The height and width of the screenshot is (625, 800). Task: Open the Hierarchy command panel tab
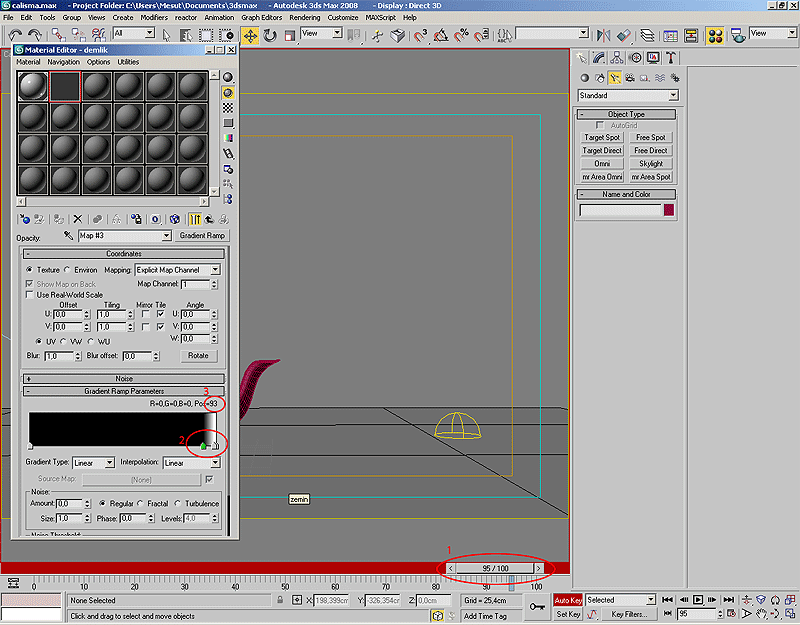tap(617, 58)
